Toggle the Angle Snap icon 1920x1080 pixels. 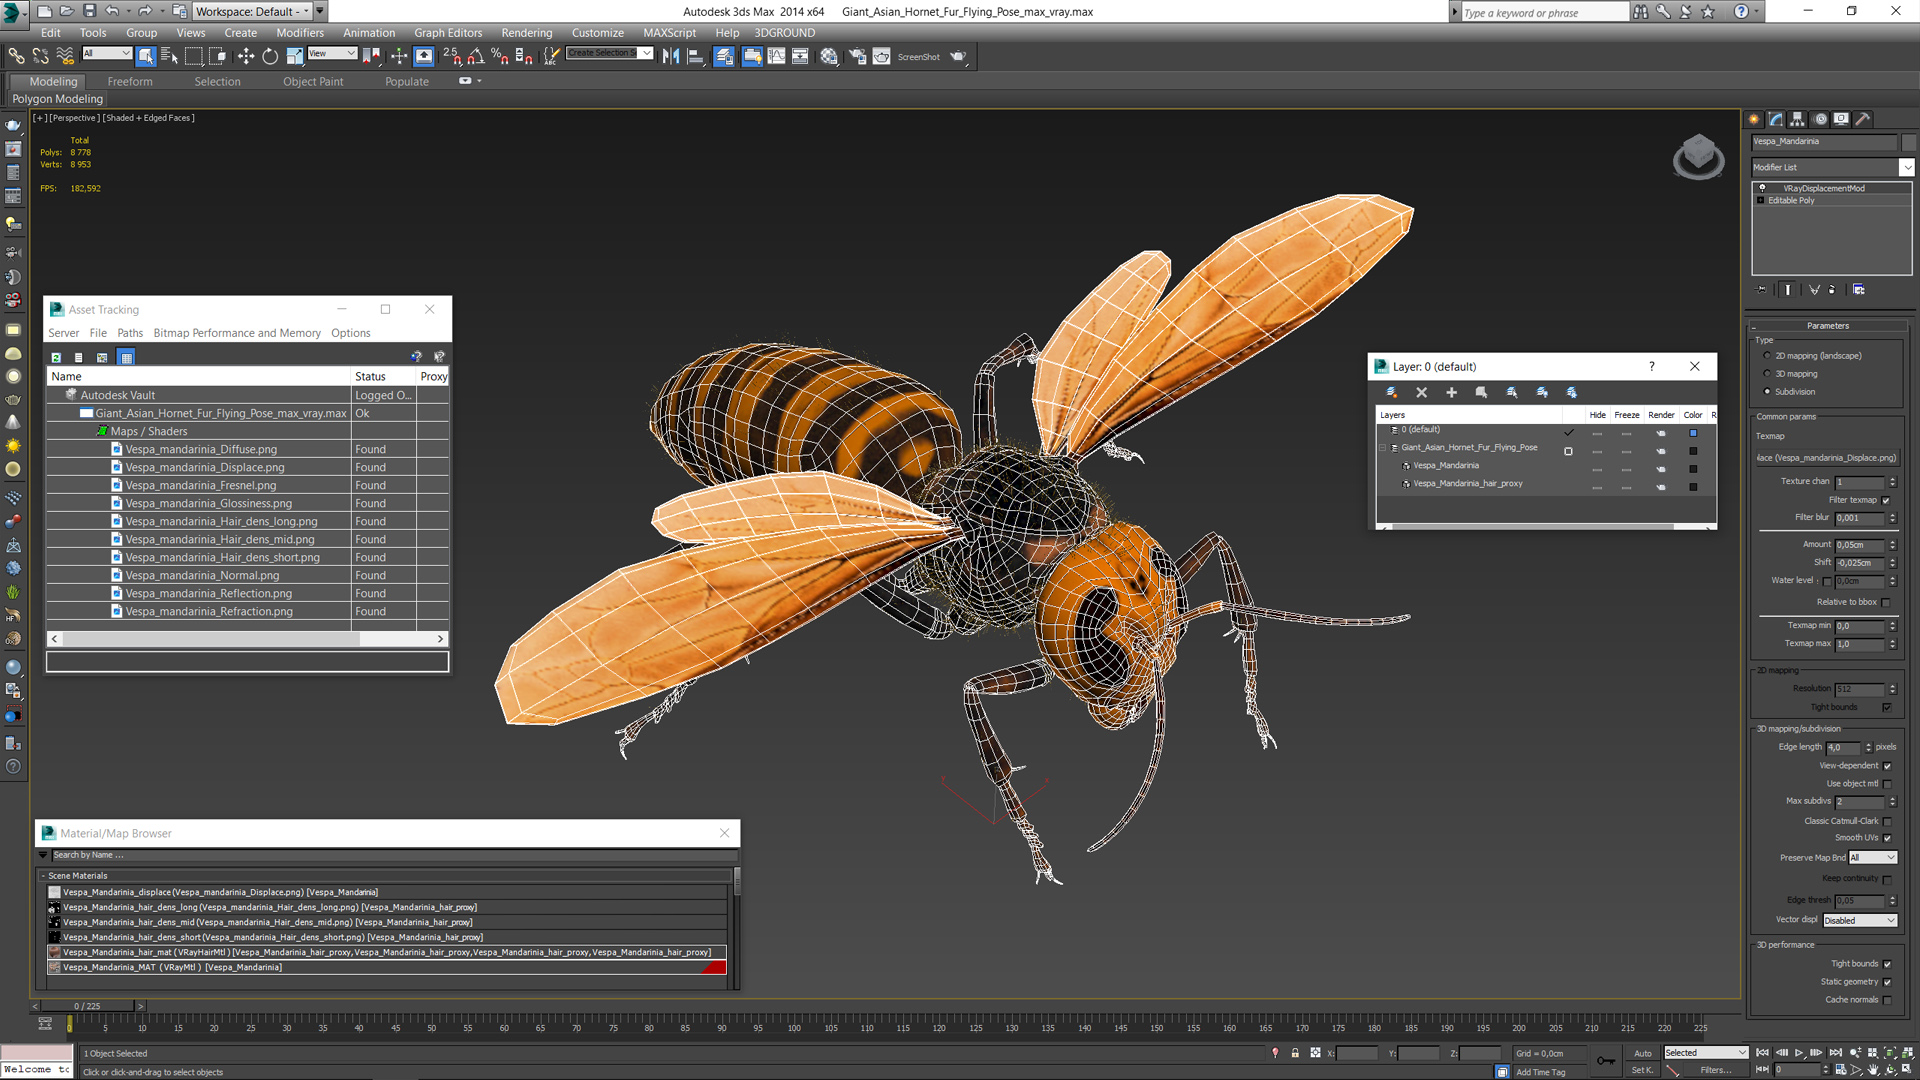pyautogui.click(x=476, y=56)
